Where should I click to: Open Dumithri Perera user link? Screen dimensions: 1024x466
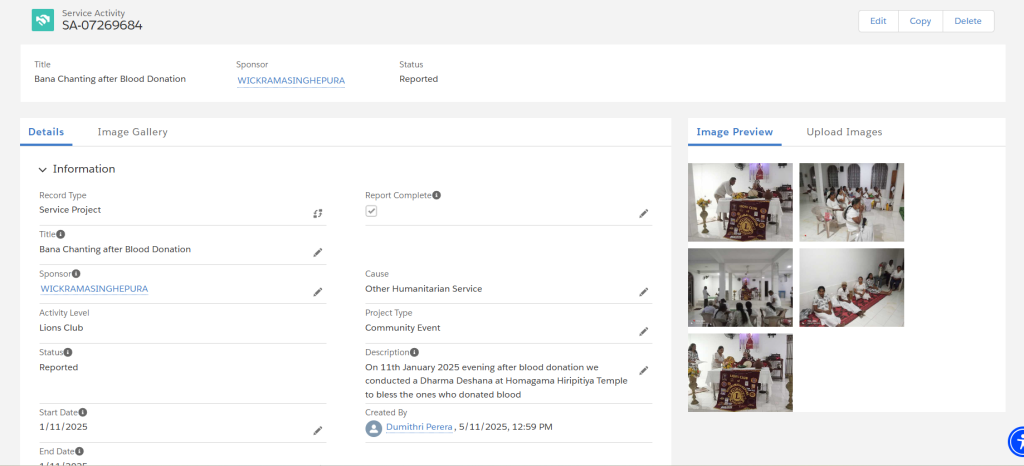419,427
